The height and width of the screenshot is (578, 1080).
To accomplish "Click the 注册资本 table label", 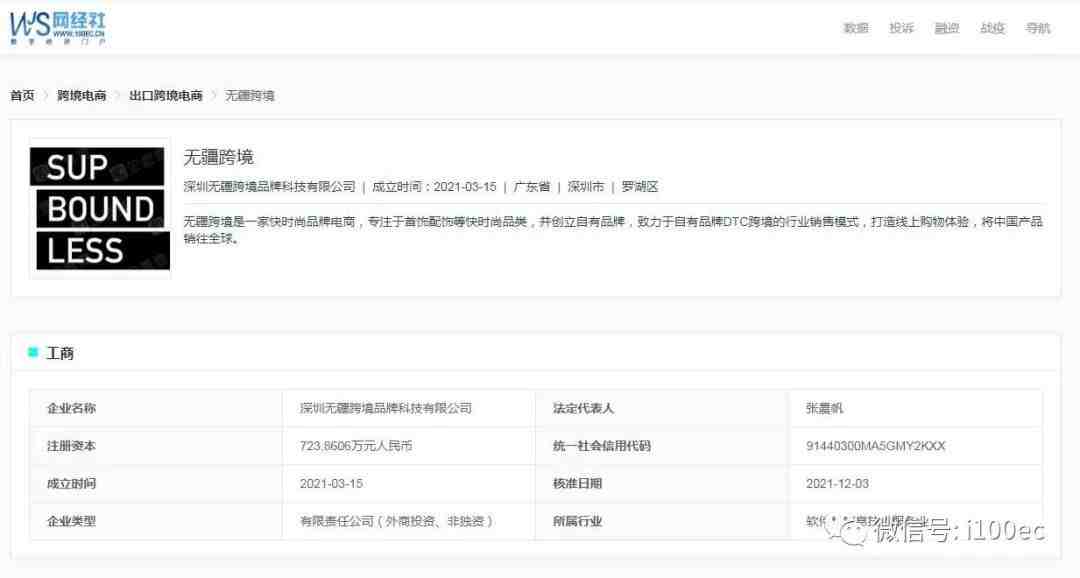I will [71, 446].
